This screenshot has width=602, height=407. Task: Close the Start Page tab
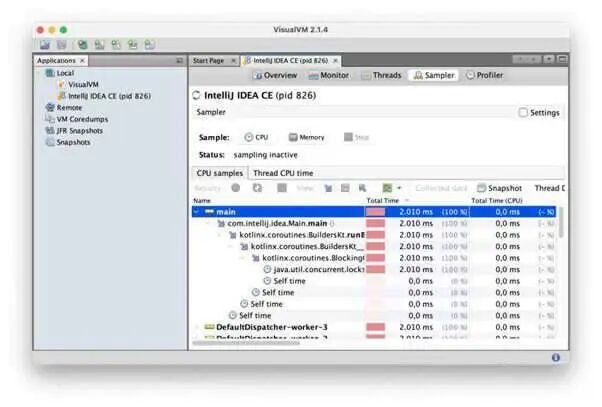[x=233, y=61]
